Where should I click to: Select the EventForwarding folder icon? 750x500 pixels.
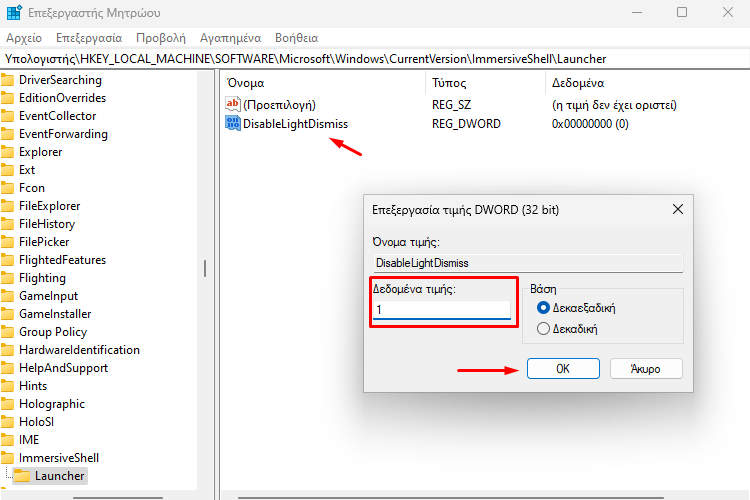[7, 134]
